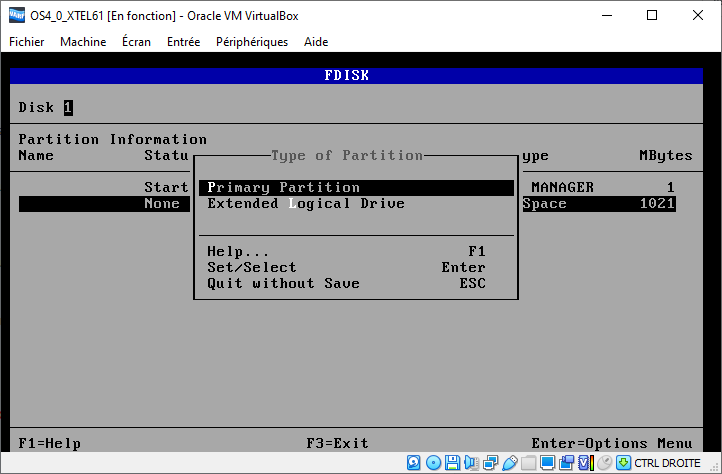Open the Écran menu
The height and width of the screenshot is (474, 722).
click(137, 42)
